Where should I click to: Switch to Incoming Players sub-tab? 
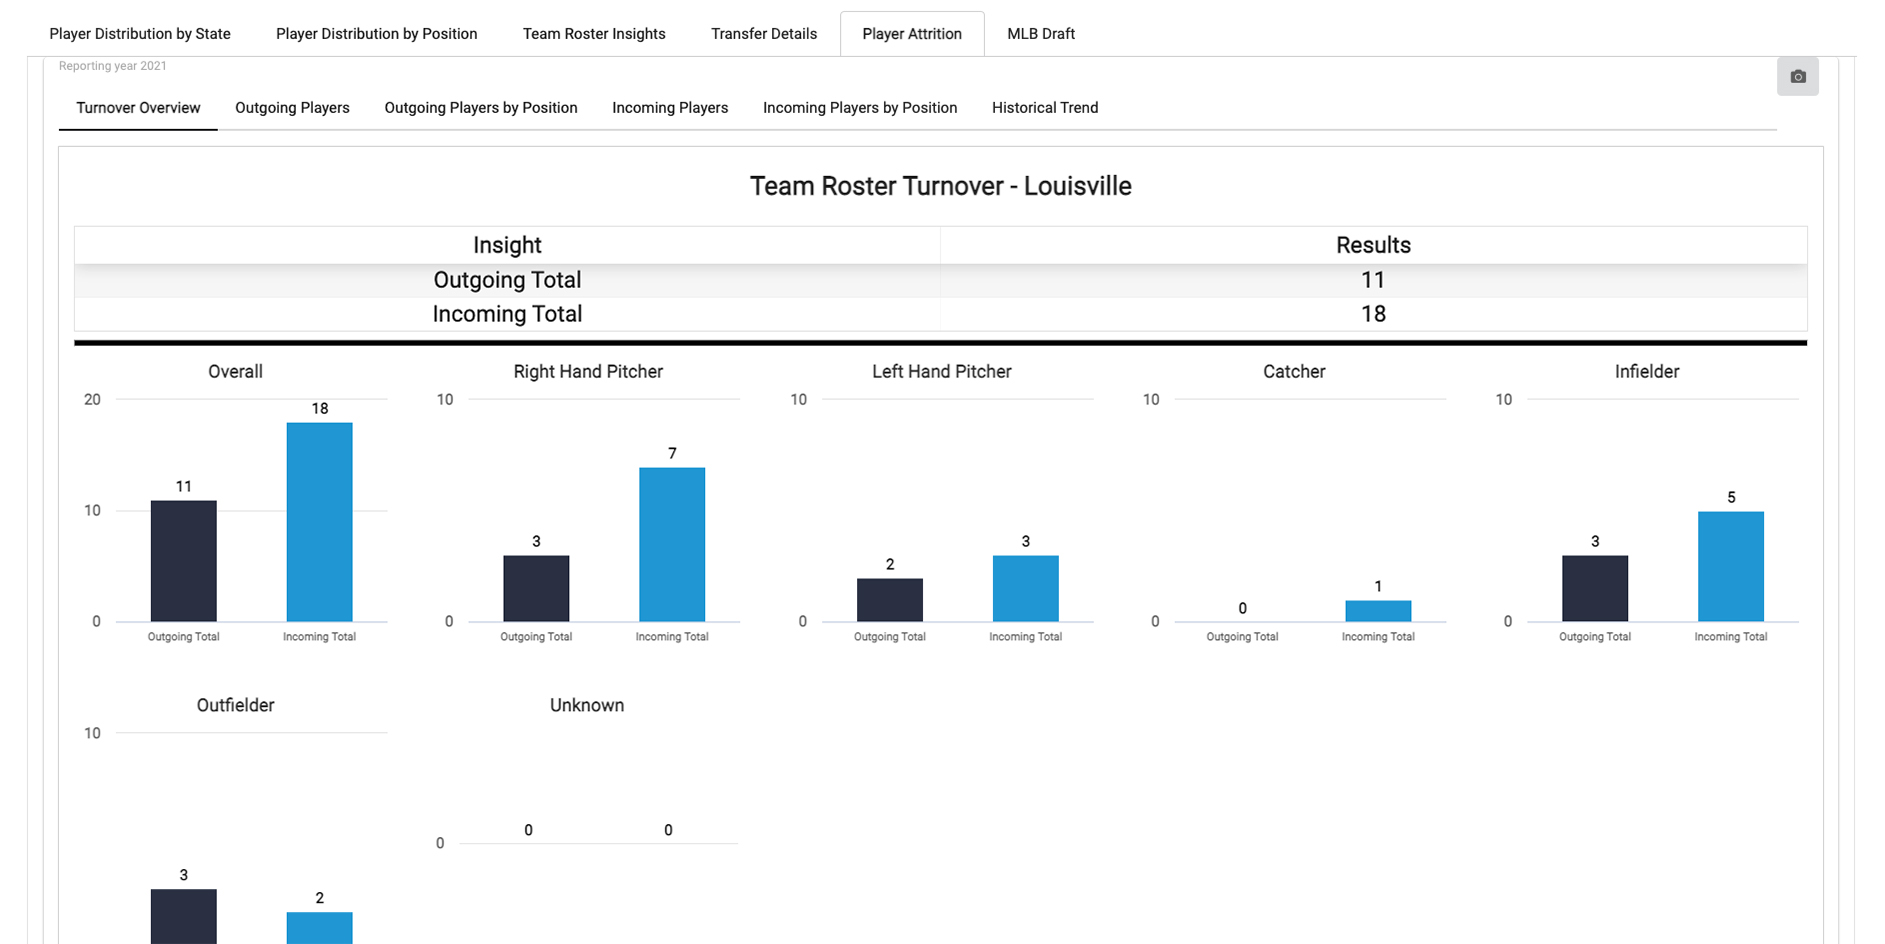click(x=670, y=108)
